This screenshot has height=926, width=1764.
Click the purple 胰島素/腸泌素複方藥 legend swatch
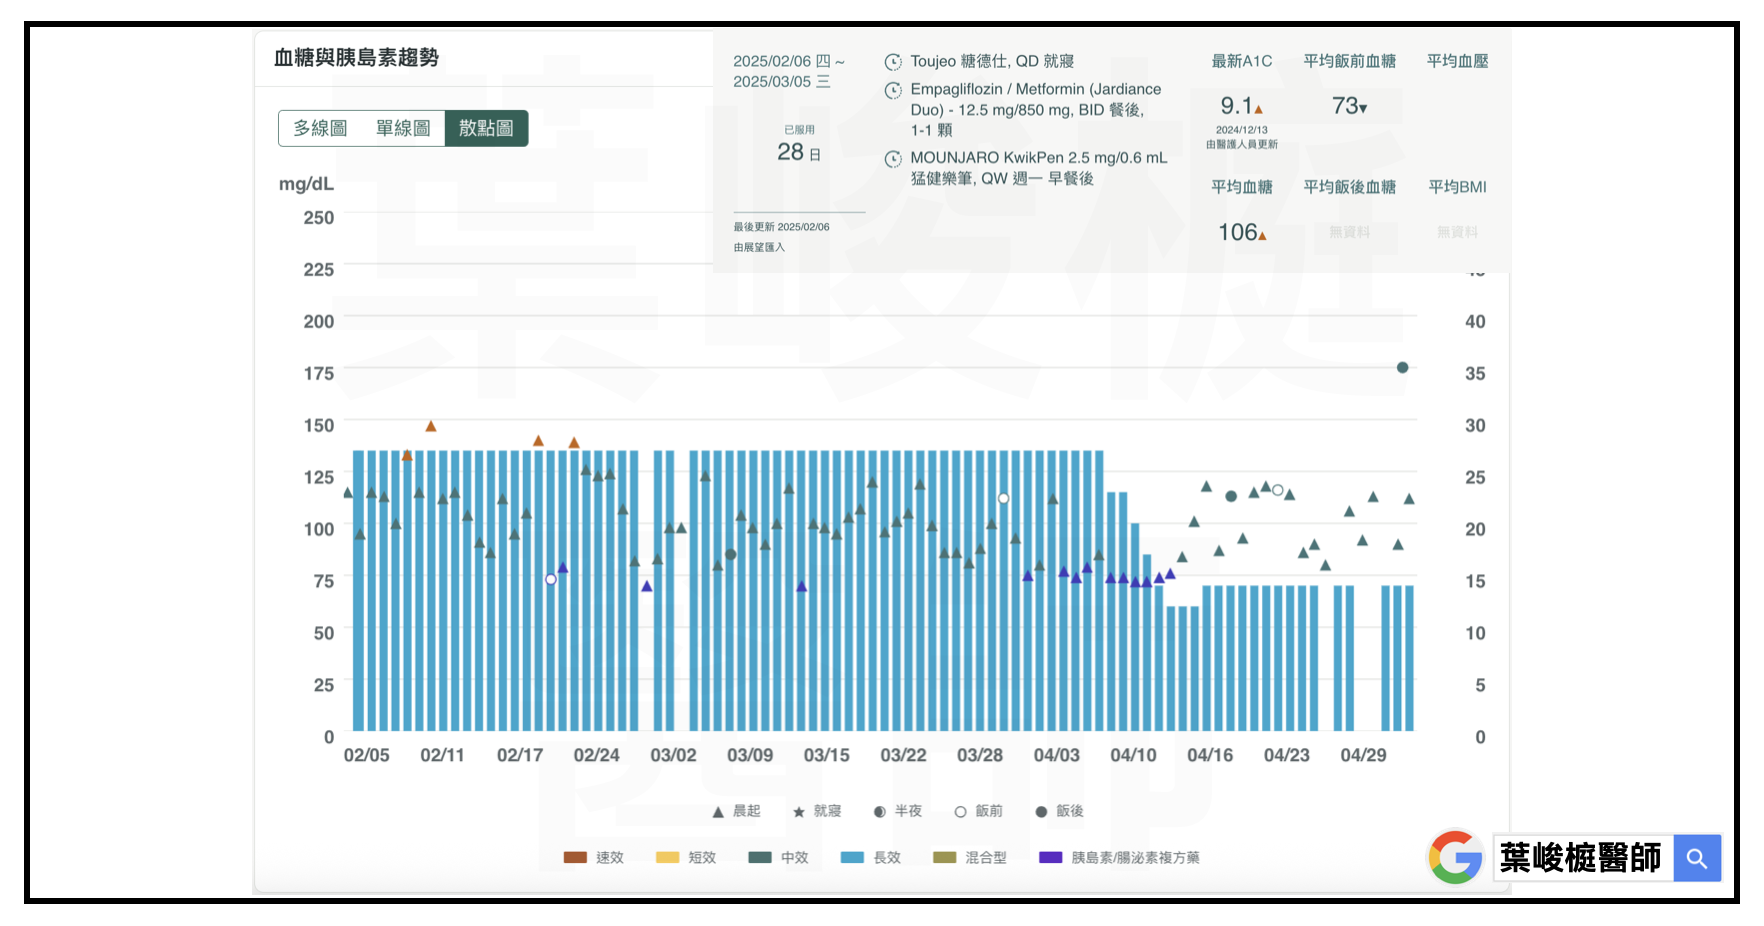coord(1050,858)
